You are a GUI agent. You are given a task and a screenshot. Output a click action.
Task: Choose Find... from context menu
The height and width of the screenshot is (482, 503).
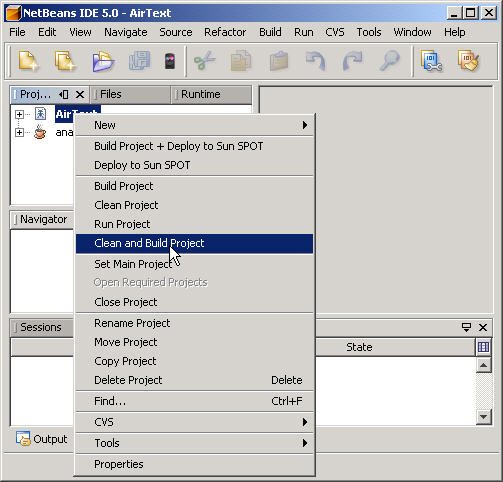(195, 401)
